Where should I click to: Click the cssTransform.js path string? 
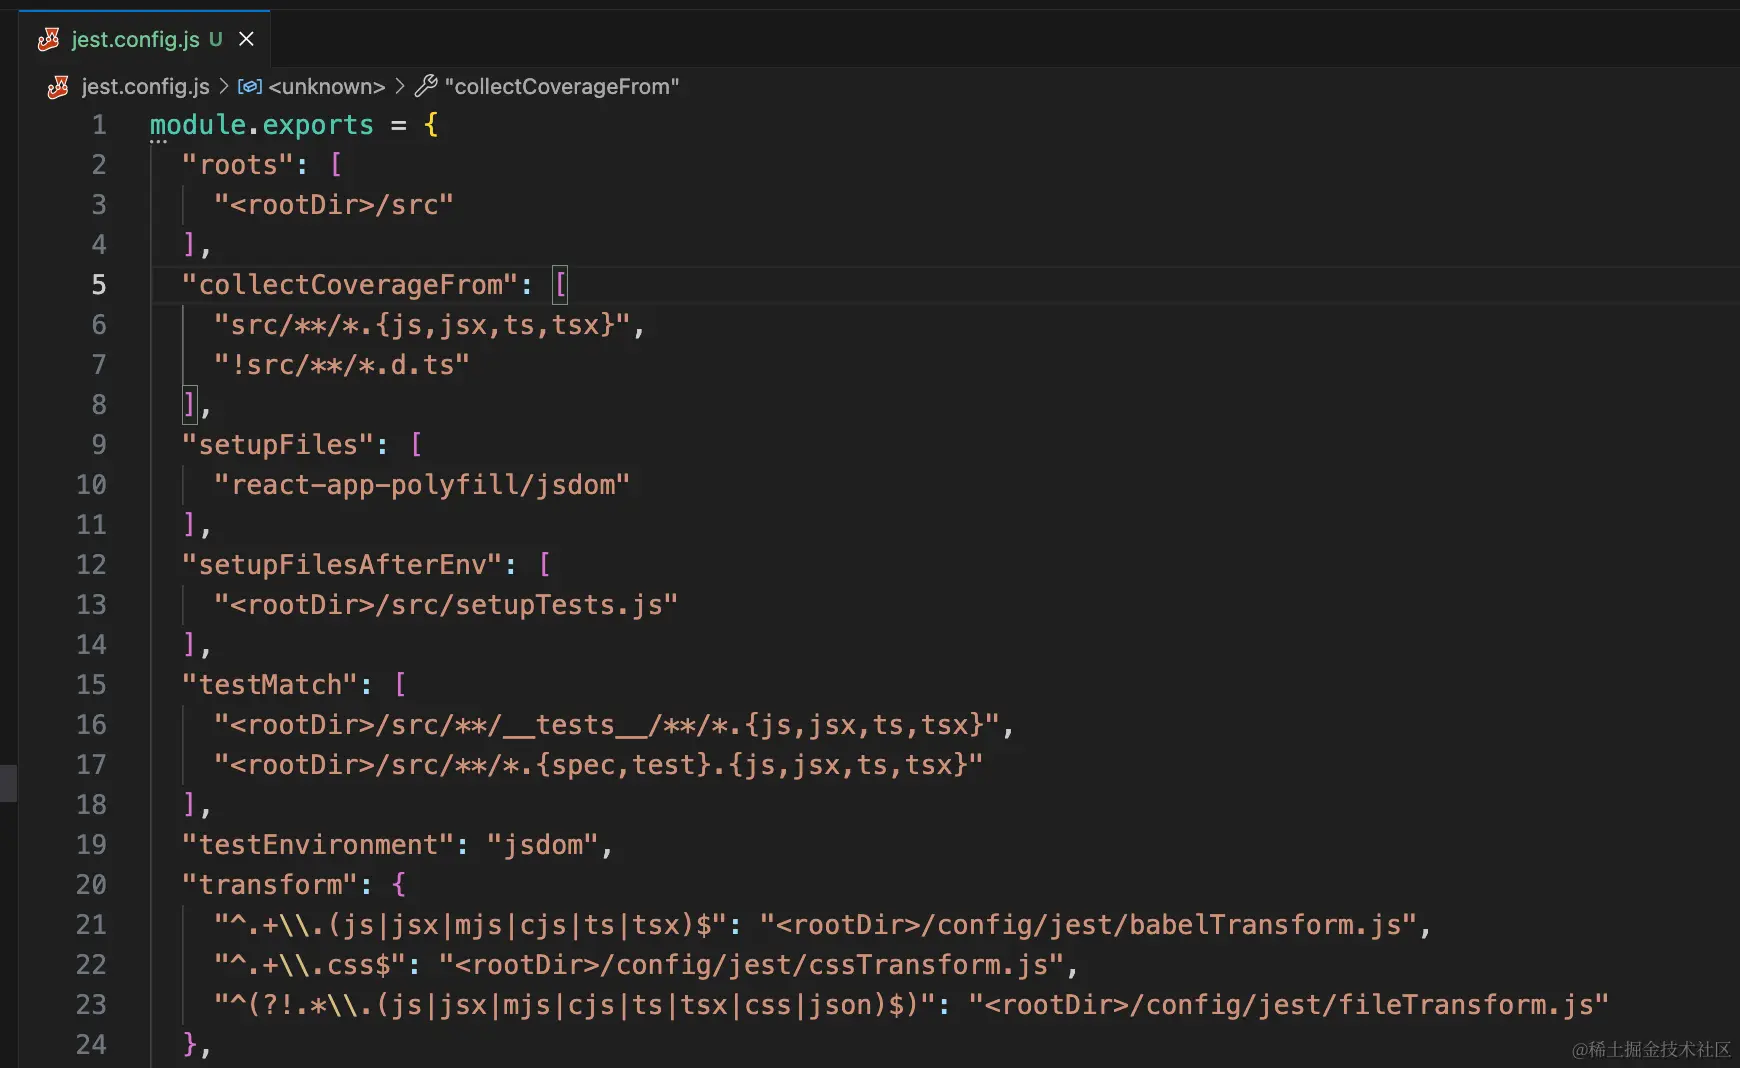click(750, 965)
